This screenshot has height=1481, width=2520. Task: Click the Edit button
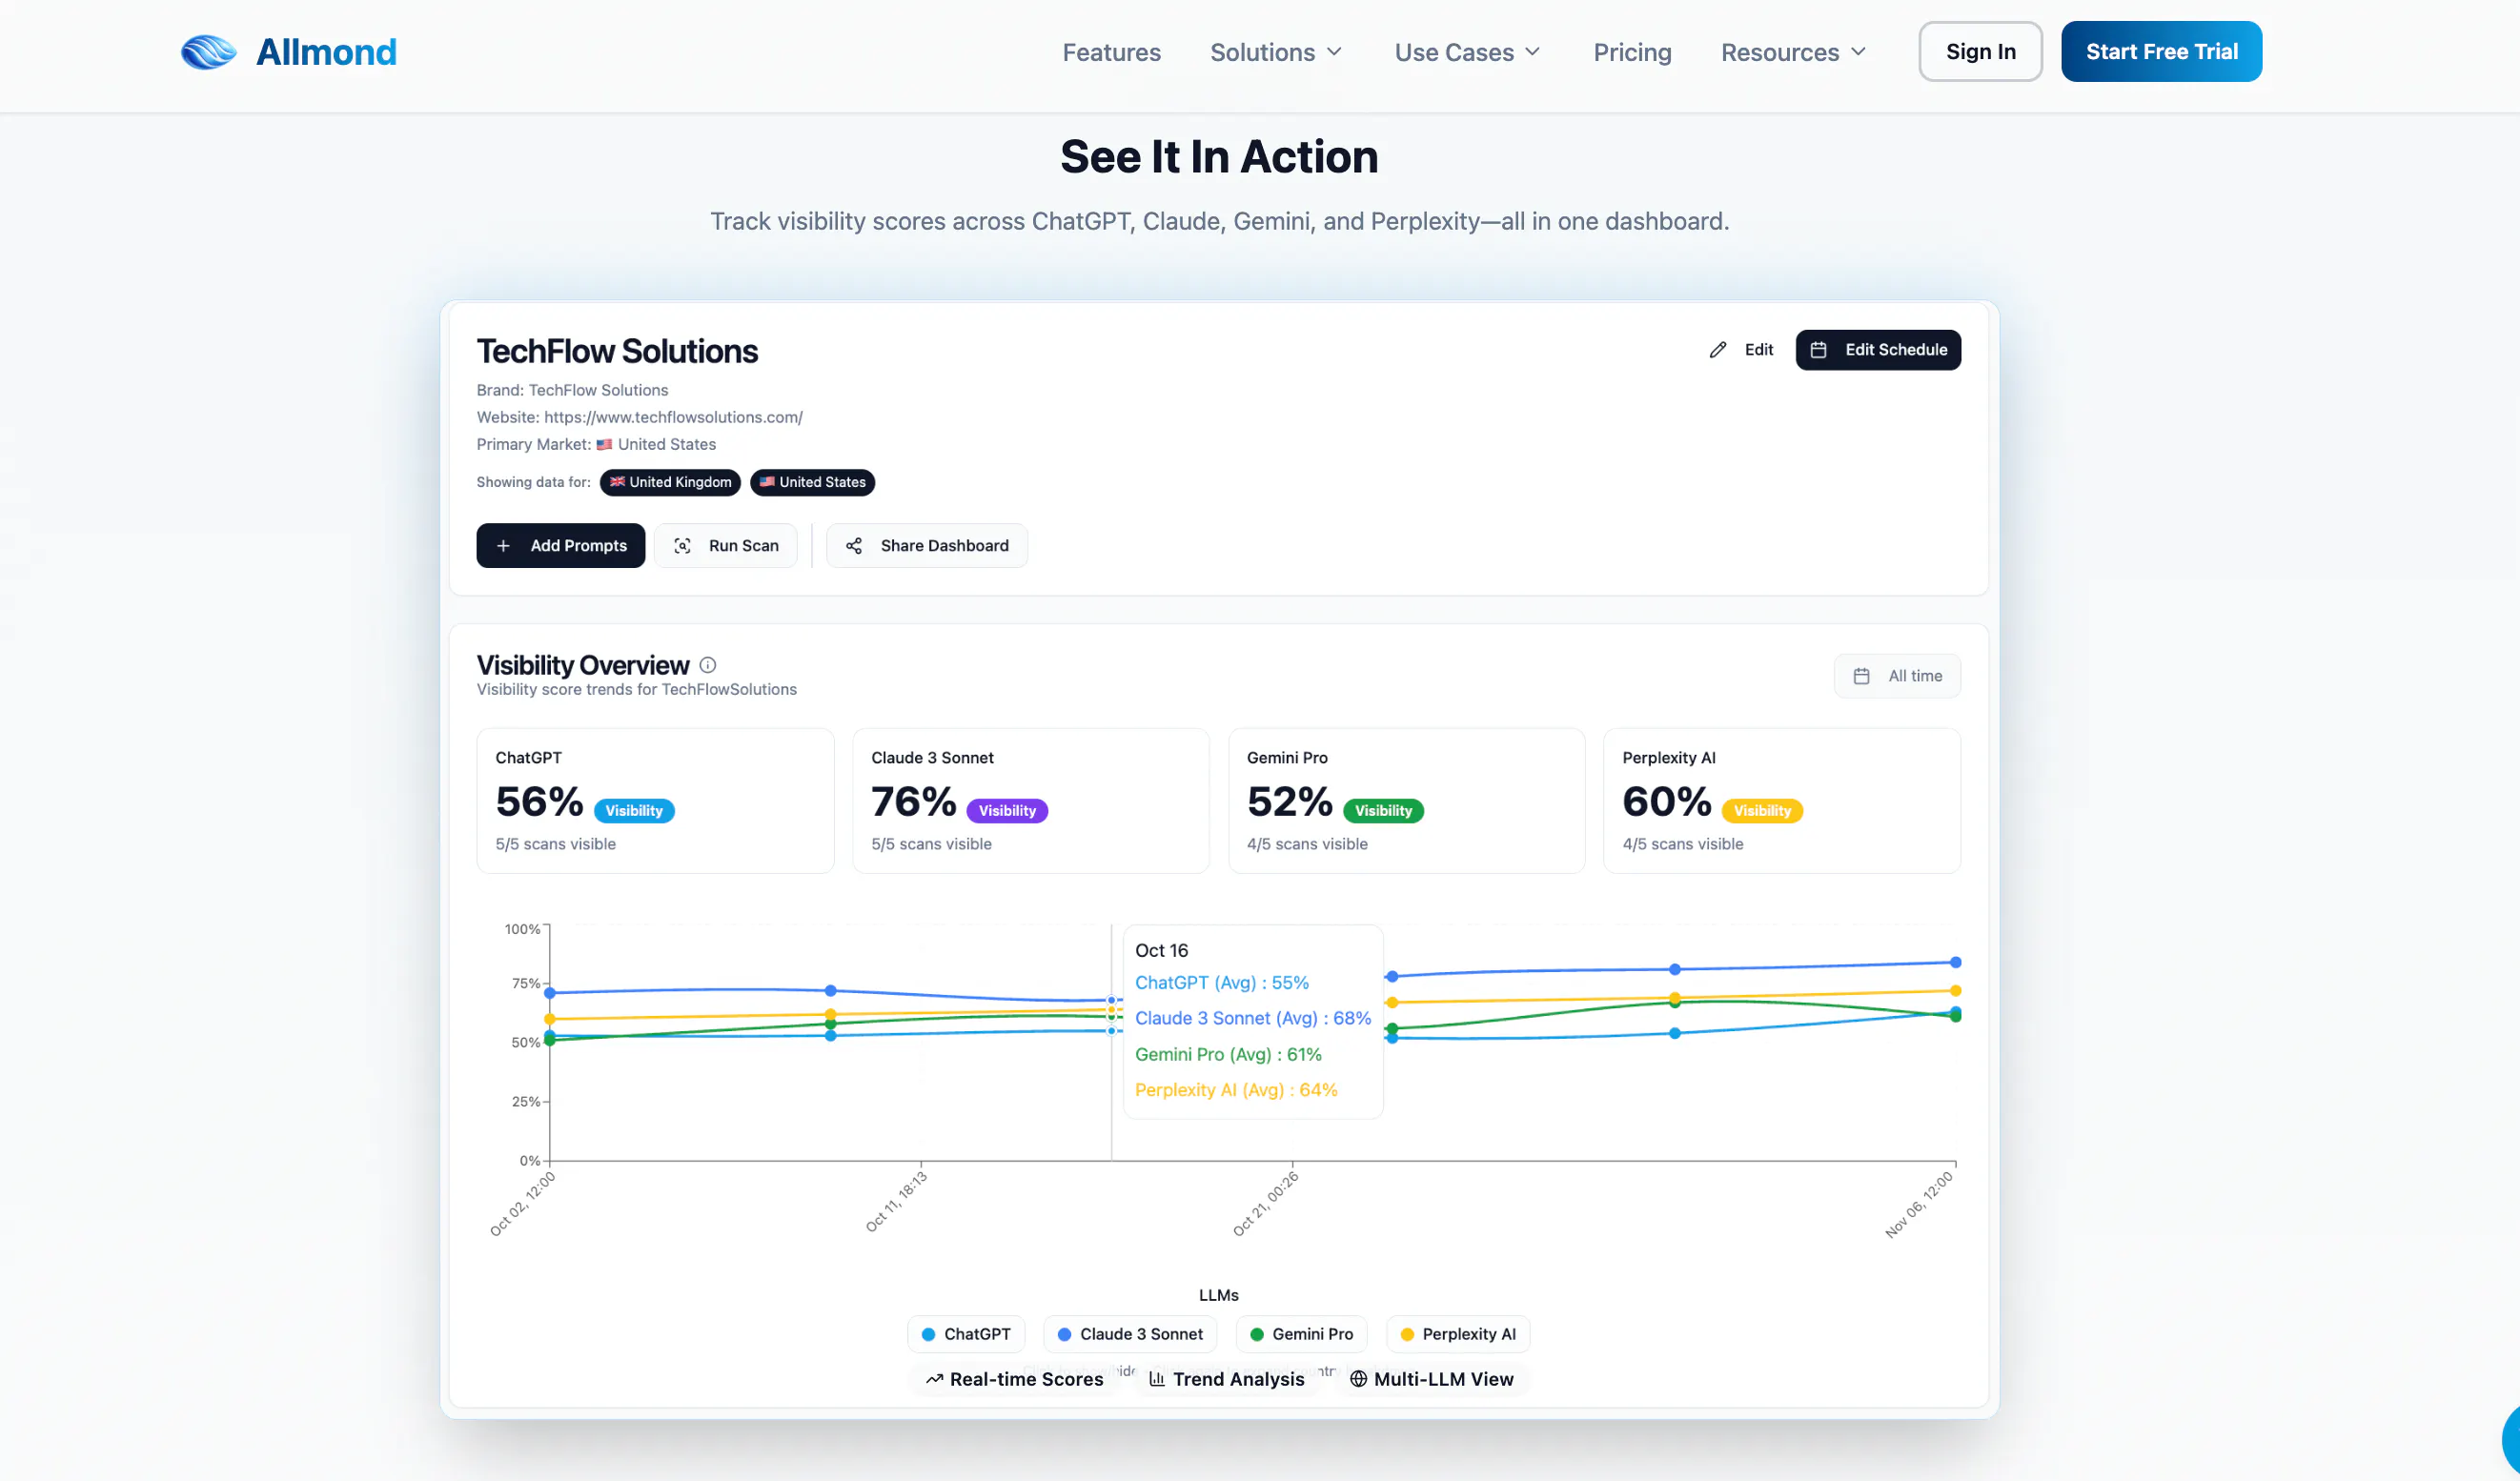1741,350
